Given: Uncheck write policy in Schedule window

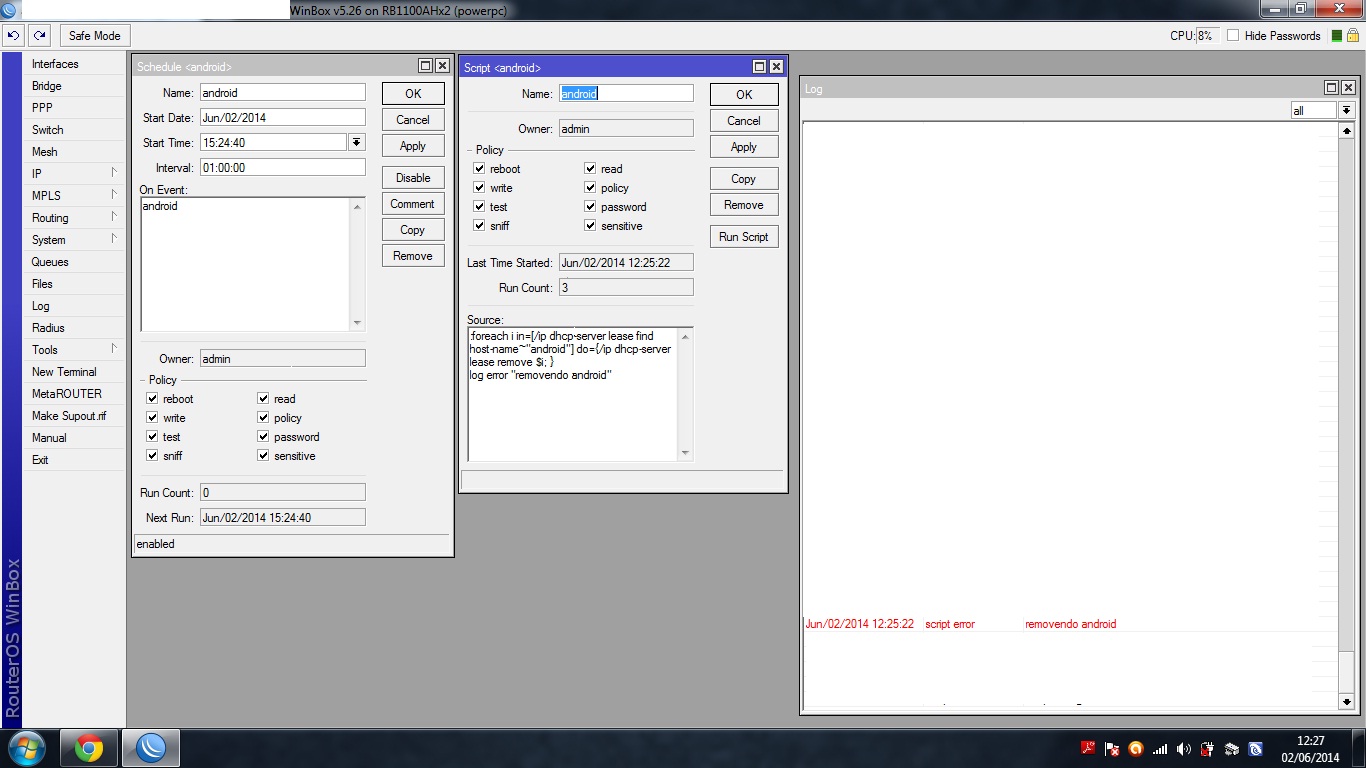Looking at the screenshot, I should 152,418.
